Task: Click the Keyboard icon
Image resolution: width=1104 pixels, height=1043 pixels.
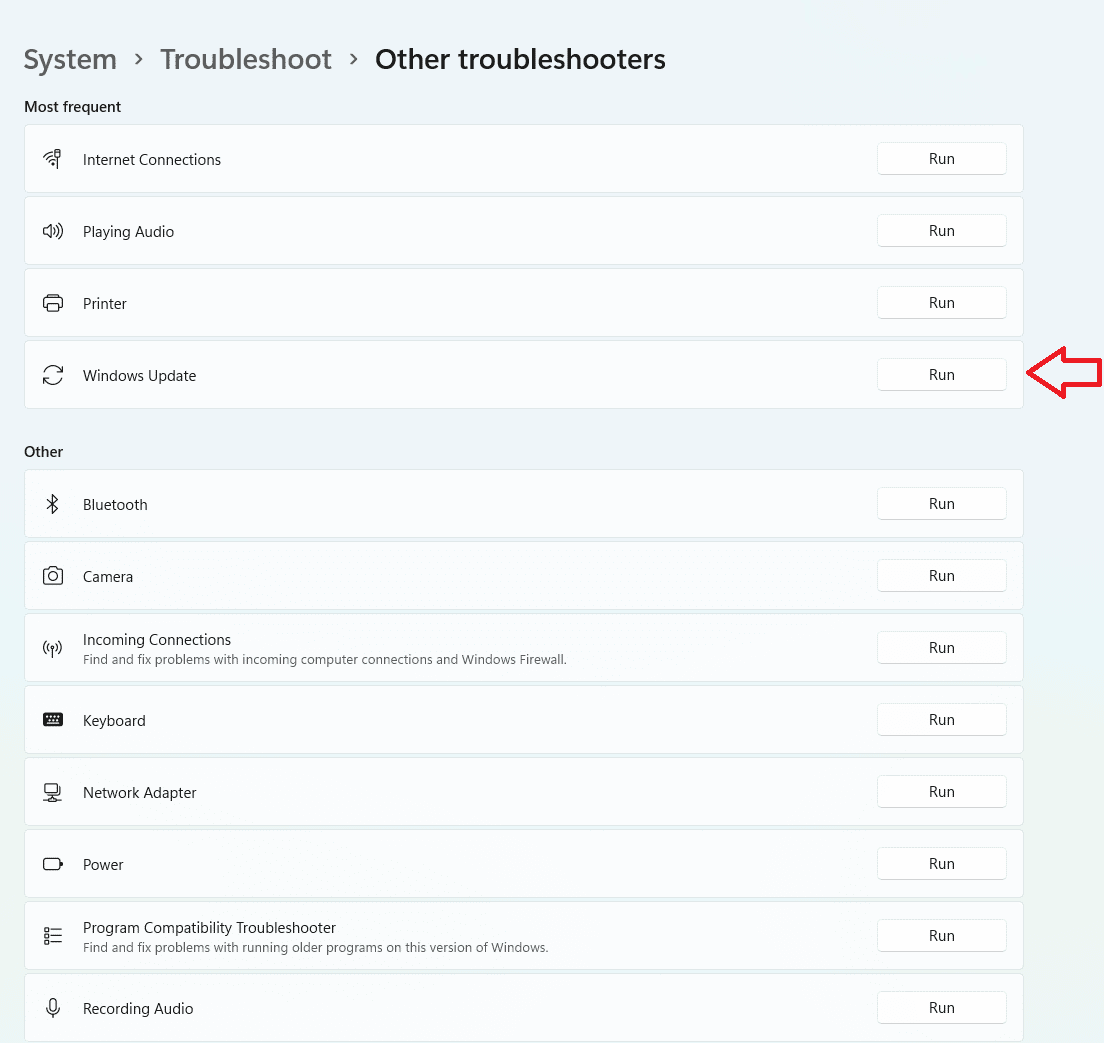Action: [x=53, y=720]
